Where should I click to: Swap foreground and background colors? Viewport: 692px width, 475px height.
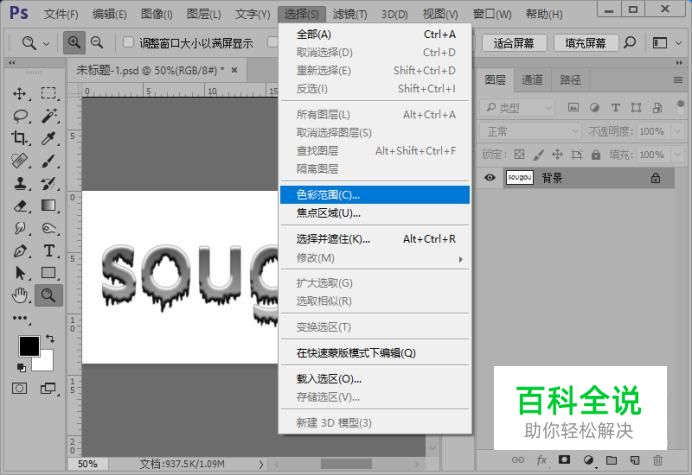pos(50,339)
